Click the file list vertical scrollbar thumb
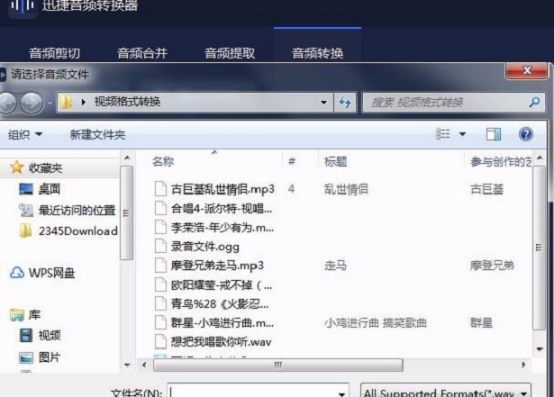The height and width of the screenshot is (397, 554). point(538,248)
